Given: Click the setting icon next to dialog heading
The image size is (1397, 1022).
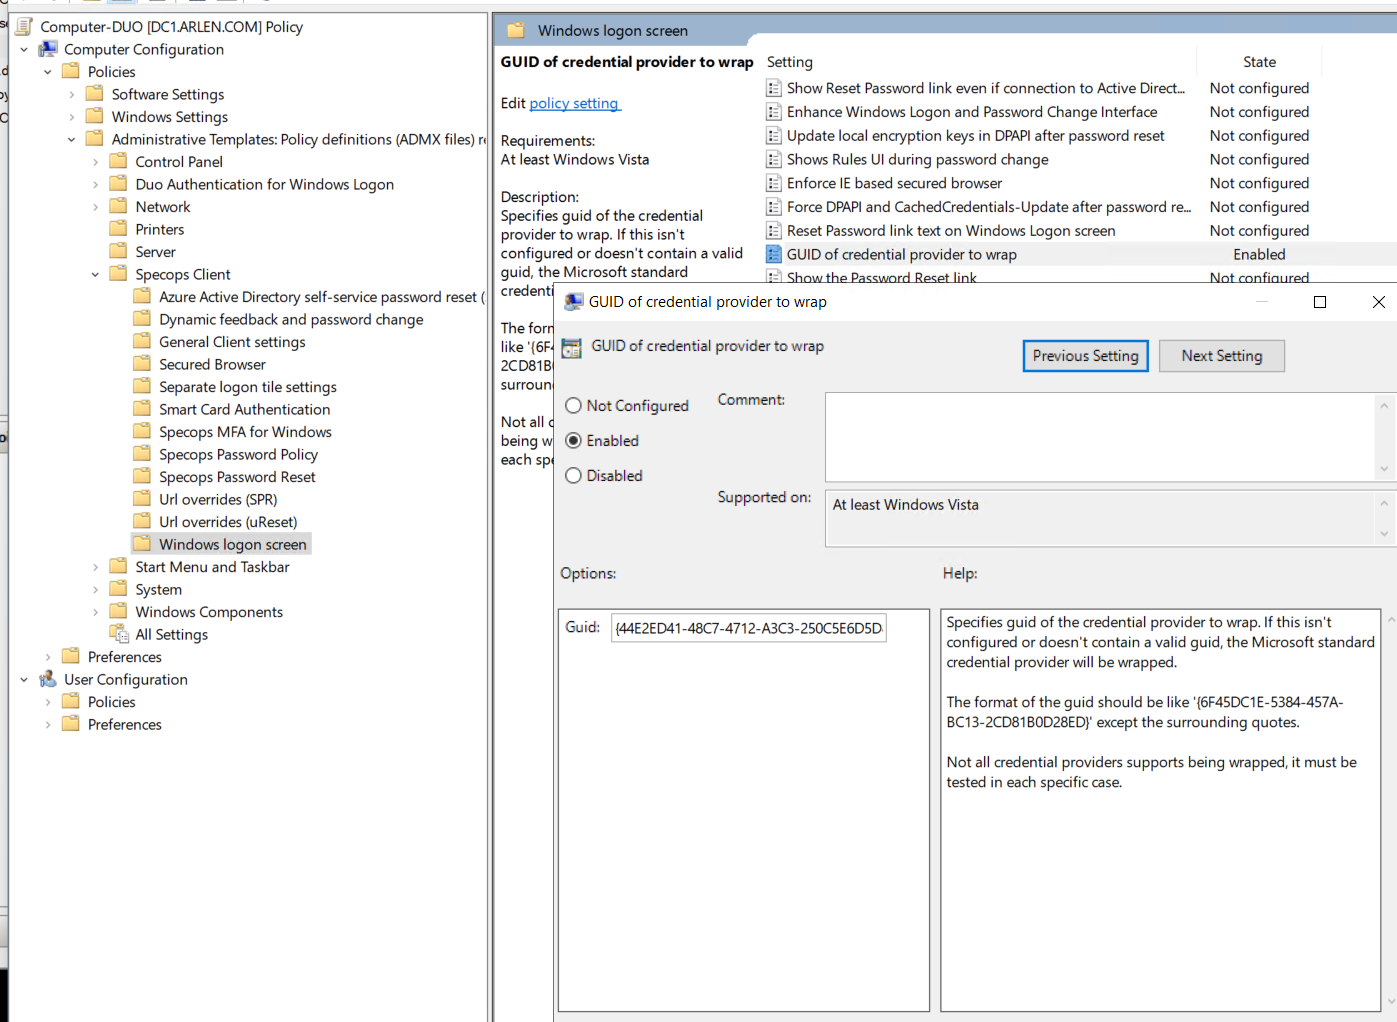Looking at the screenshot, I should (x=572, y=348).
